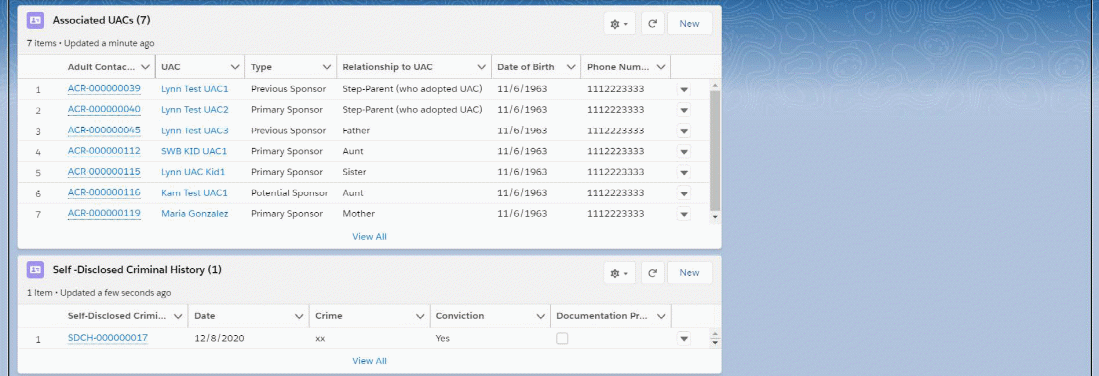Click New in Associated UACs
The height and width of the screenshot is (376, 1099).
tap(689, 23)
